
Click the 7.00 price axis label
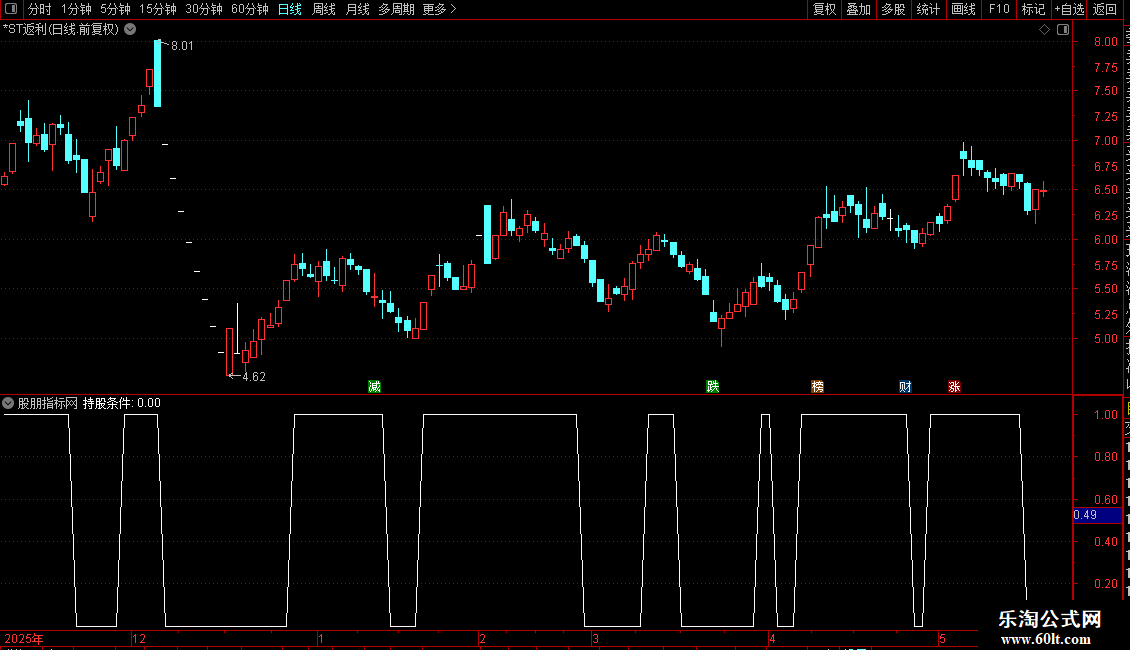pyautogui.click(x=1105, y=141)
